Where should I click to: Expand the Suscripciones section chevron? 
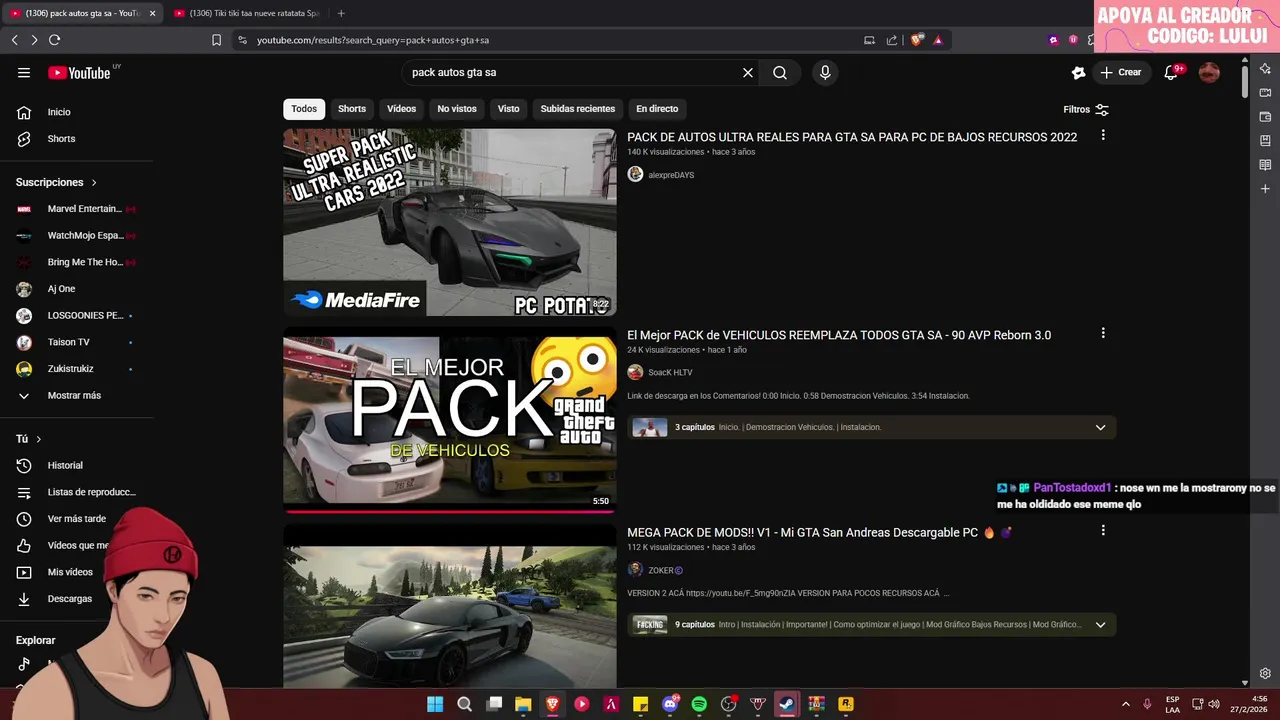point(94,183)
